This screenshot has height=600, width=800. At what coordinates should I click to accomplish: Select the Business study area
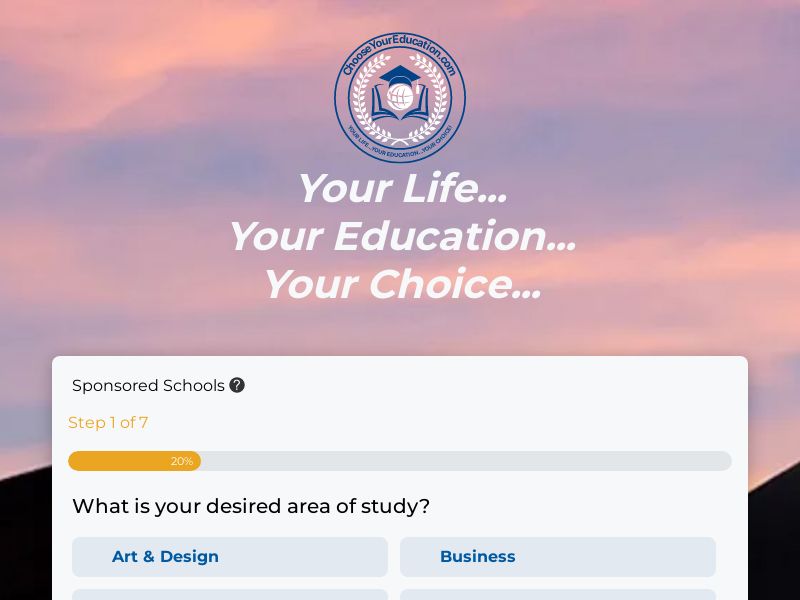558,557
